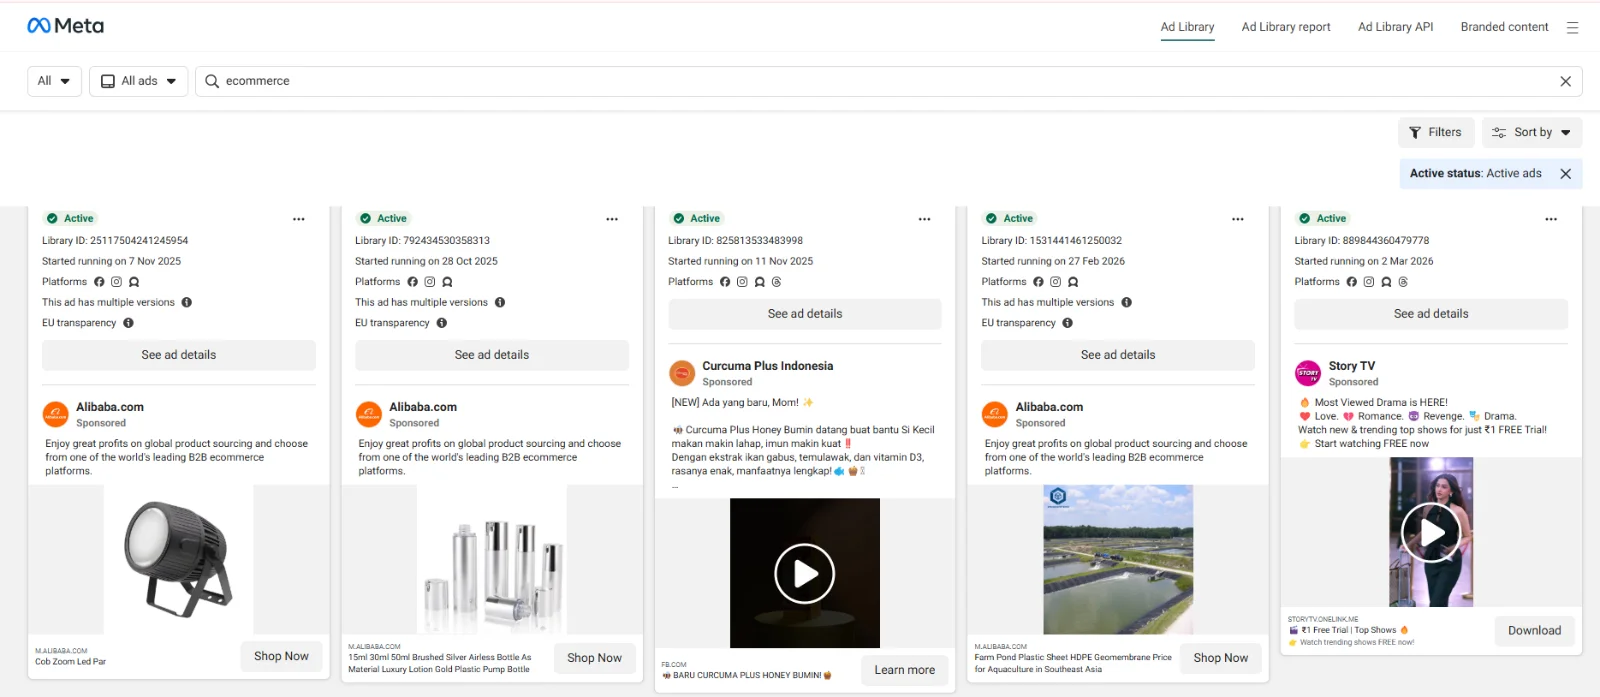Viewport: 1600px width, 697px height.
Task: Click the Facebook platform icon in Cob Zoom ad
Action: tap(99, 282)
